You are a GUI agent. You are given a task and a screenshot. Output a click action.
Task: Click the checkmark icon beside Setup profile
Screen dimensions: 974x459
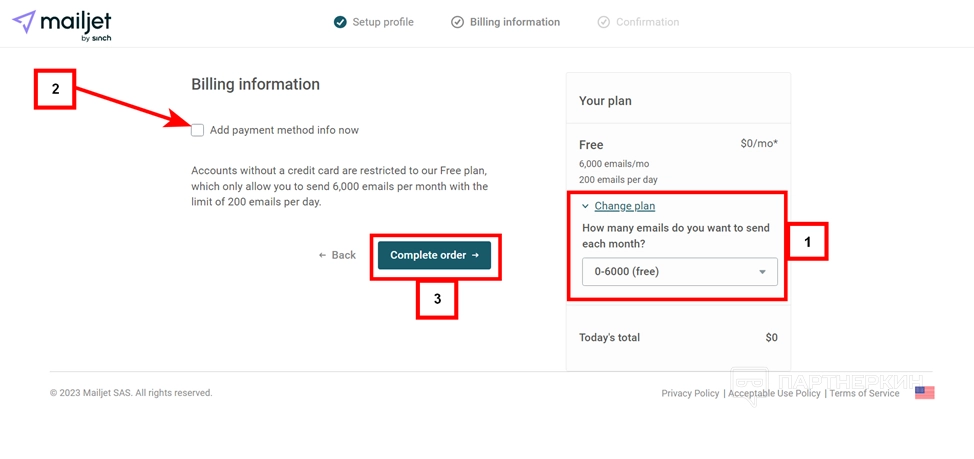coord(340,22)
